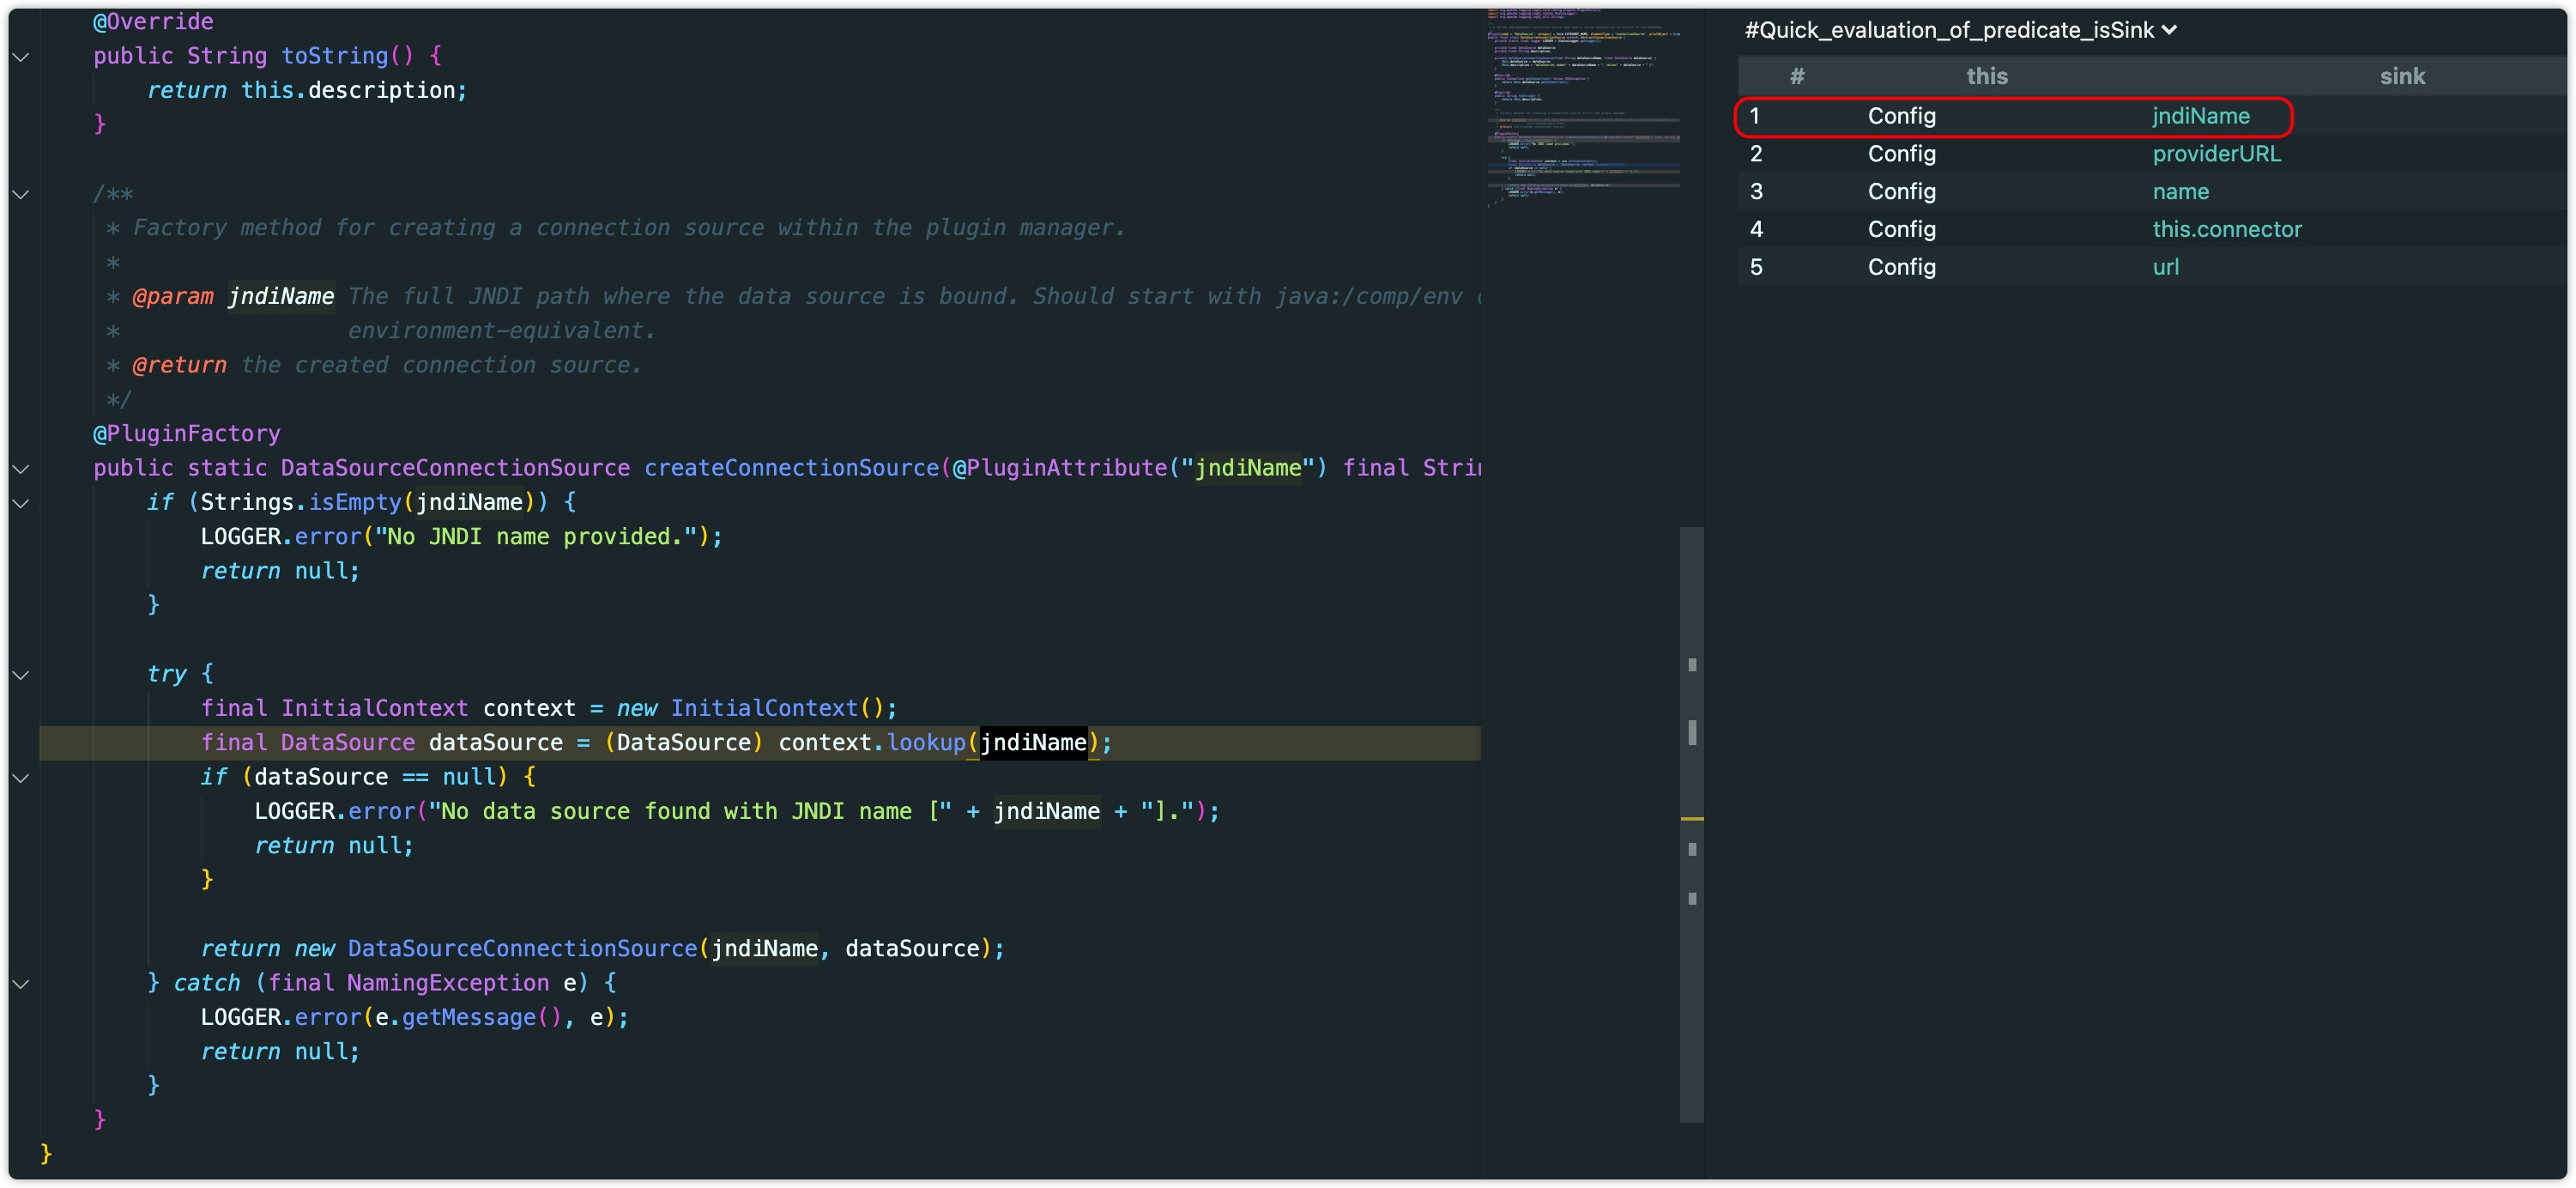Collapse the dataSource == null if fold arrow
This screenshot has height=1188, width=2576.
coord(21,778)
